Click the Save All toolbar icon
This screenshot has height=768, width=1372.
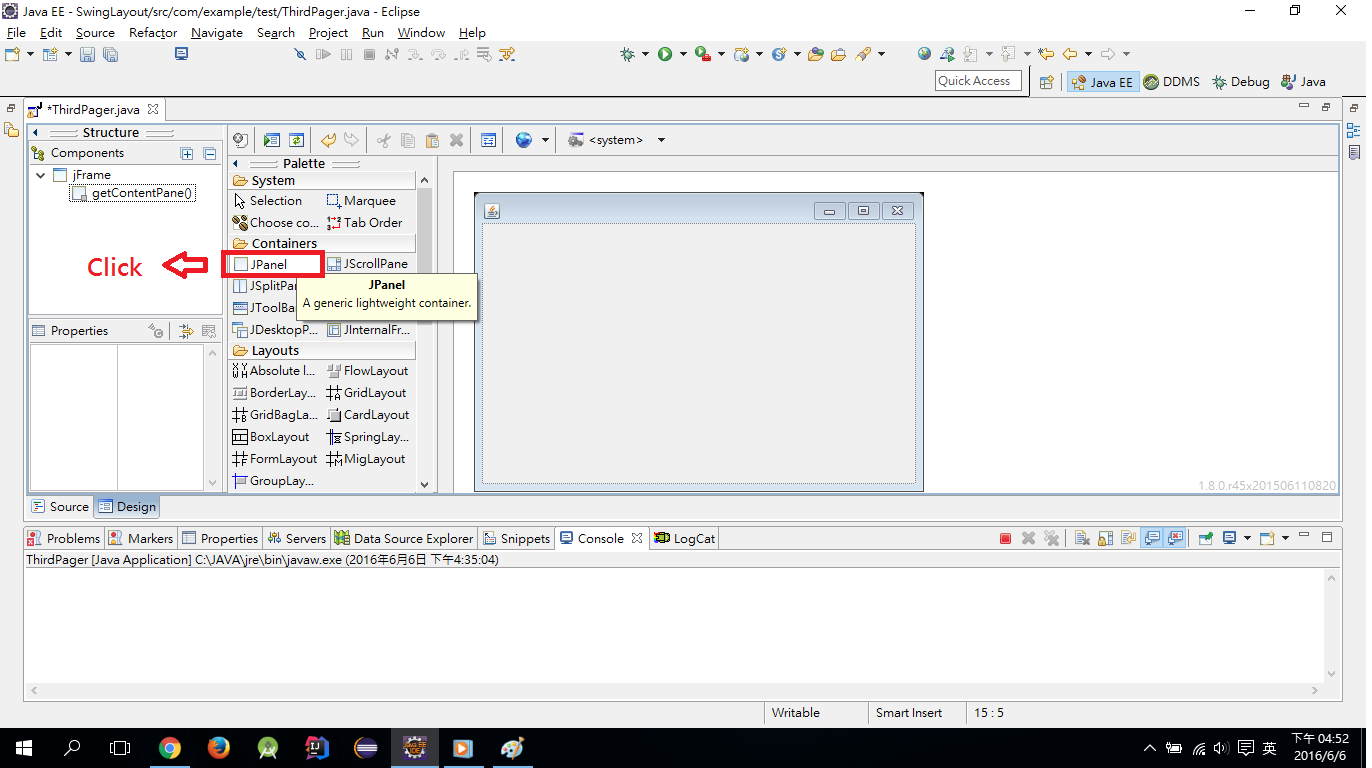point(110,54)
